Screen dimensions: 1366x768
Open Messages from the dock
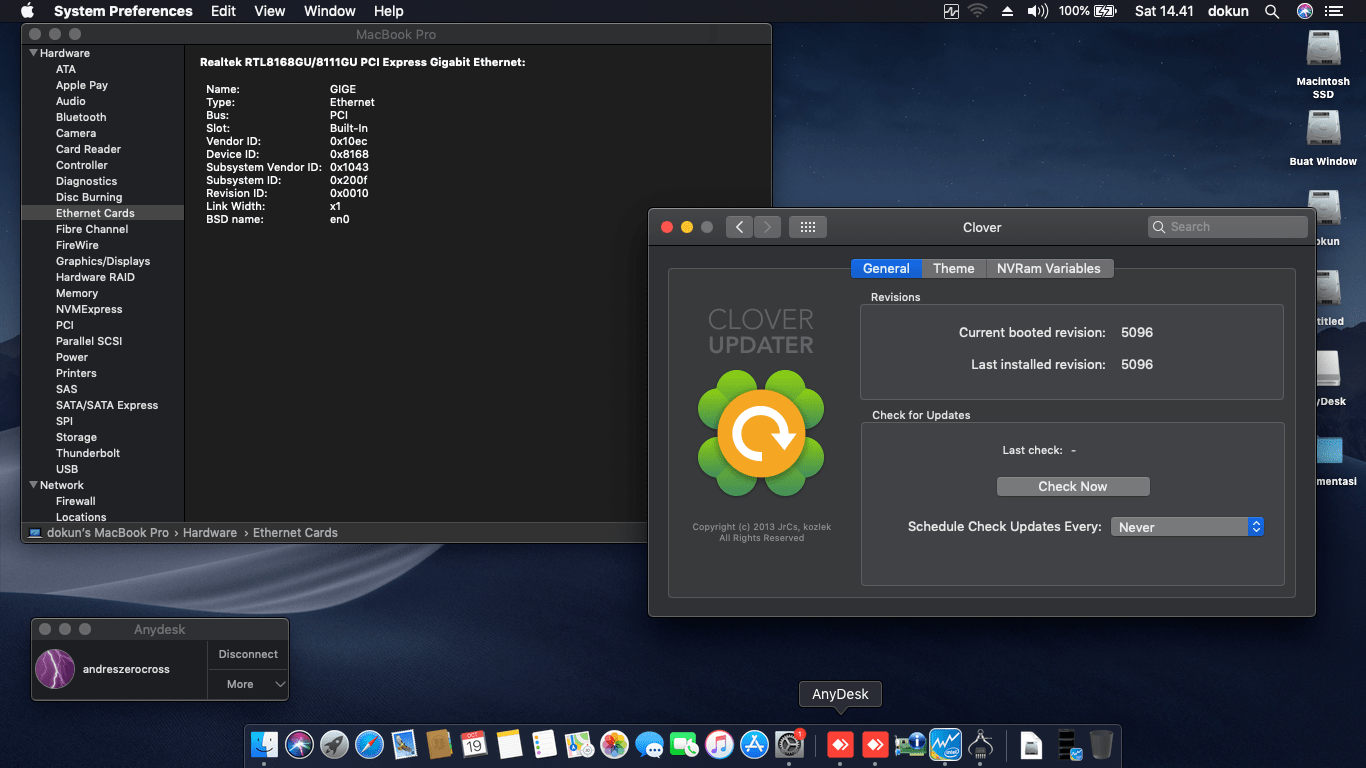coord(649,744)
